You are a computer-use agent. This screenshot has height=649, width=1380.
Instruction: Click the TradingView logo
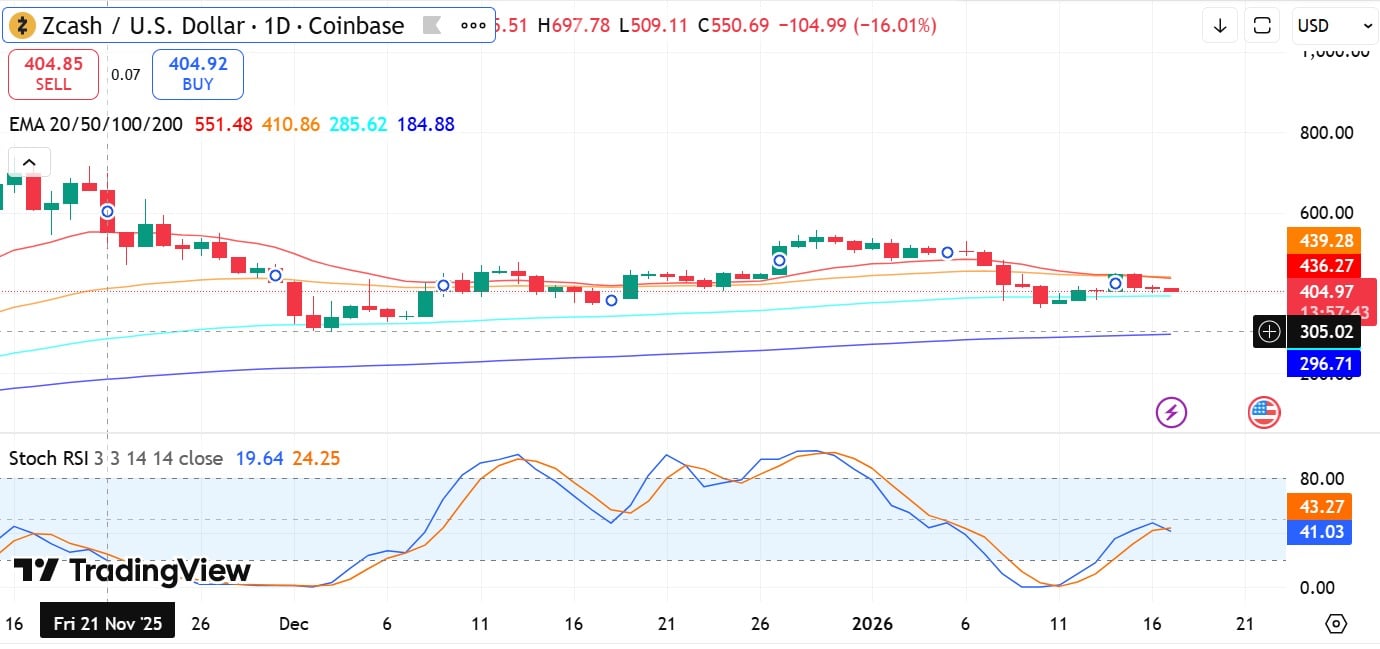[x=132, y=571]
